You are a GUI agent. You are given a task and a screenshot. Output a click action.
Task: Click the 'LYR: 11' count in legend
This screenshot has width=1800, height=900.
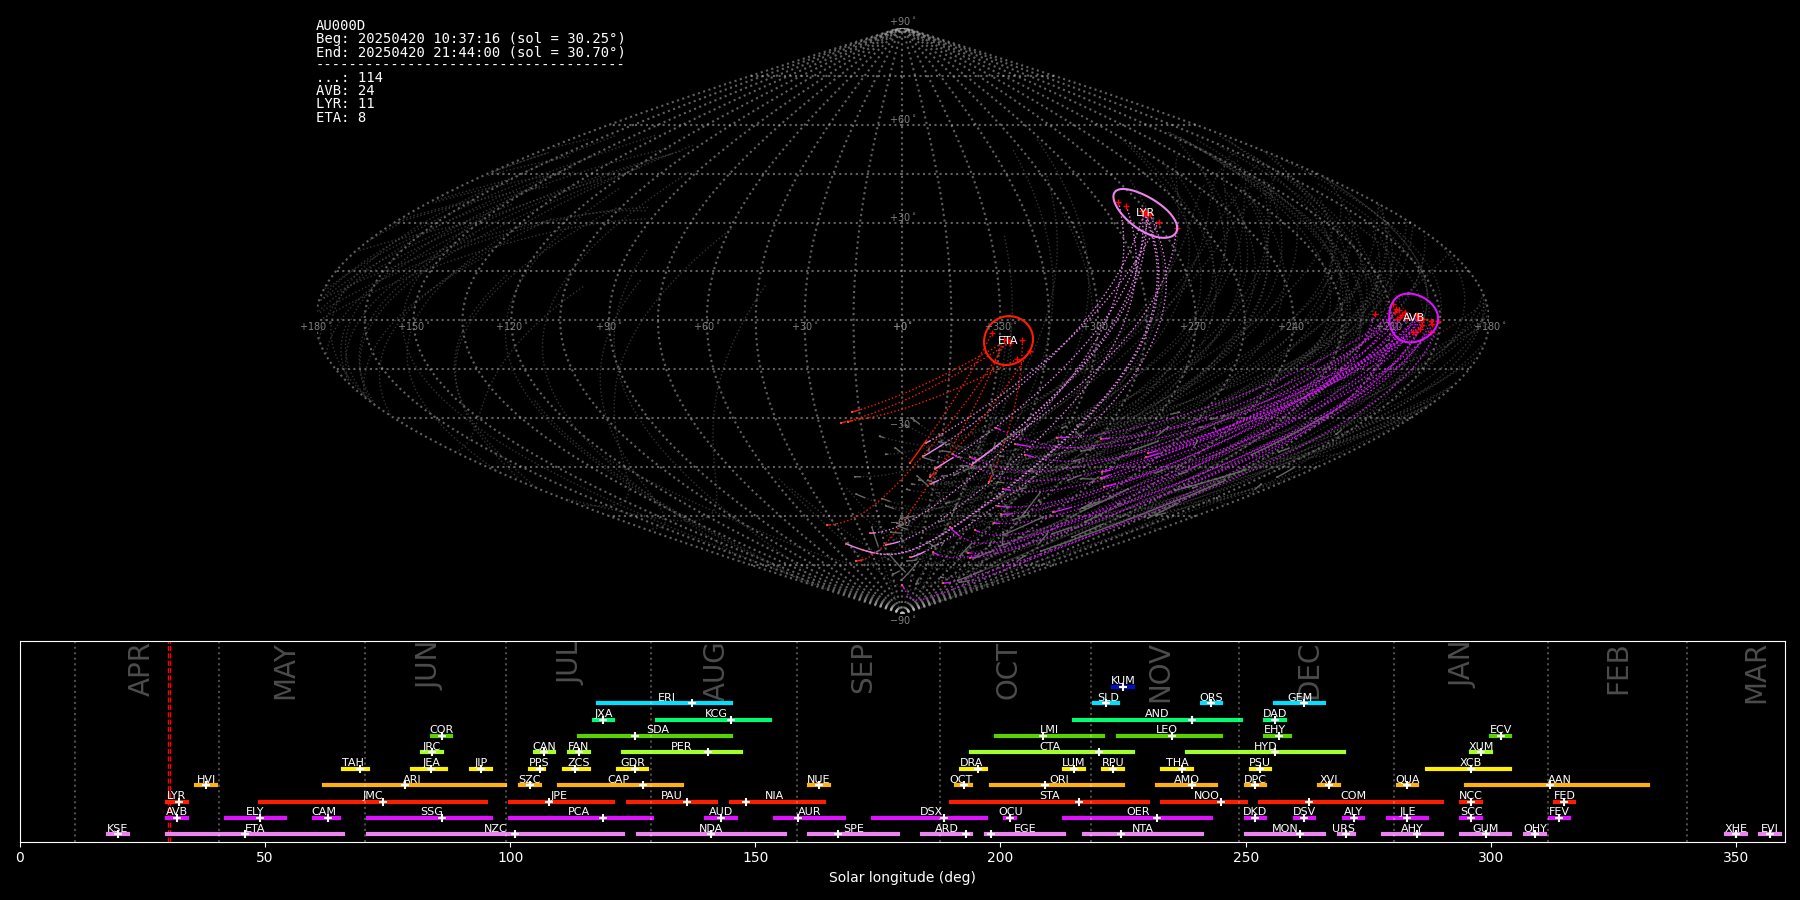[345, 104]
